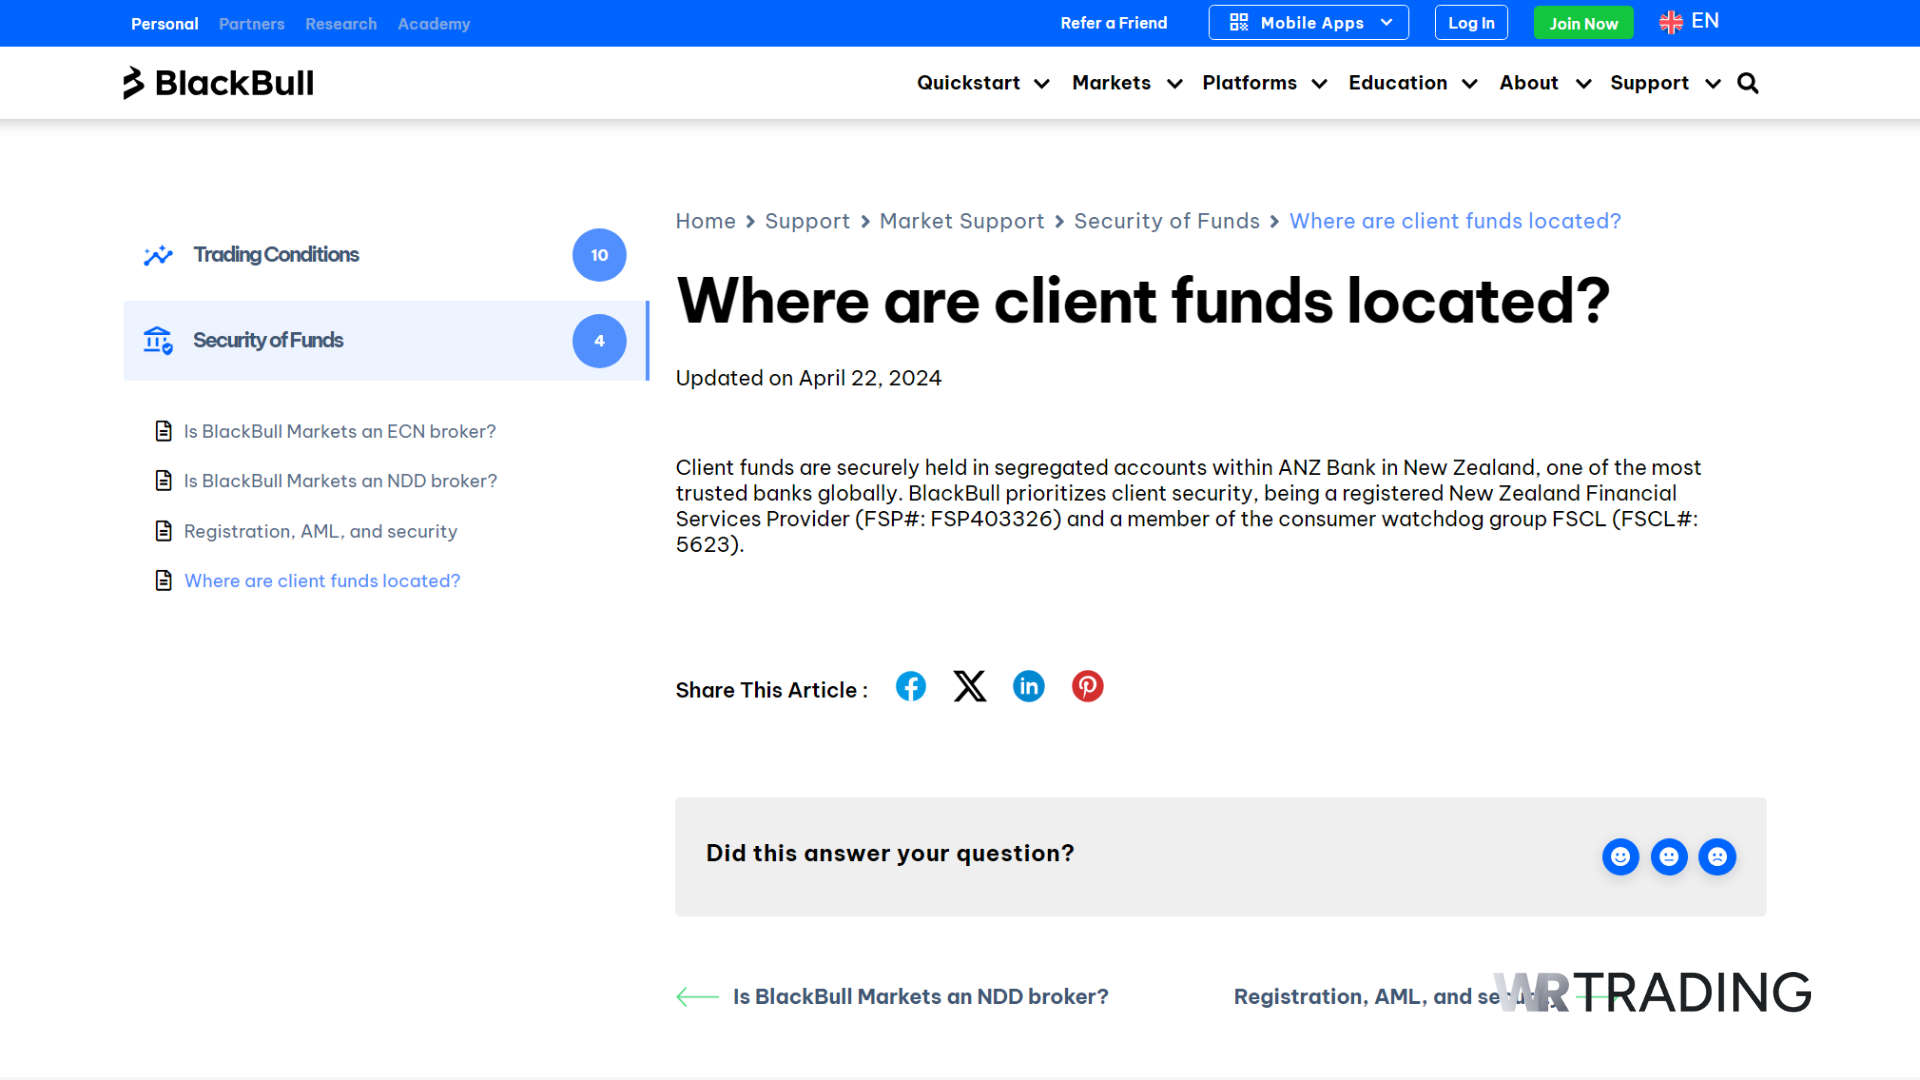Image resolution: width=1920 pixels, height=1080 pixels.
Task: Click the page heading 'Where are client funds located?'
Action: [1143, 300]
